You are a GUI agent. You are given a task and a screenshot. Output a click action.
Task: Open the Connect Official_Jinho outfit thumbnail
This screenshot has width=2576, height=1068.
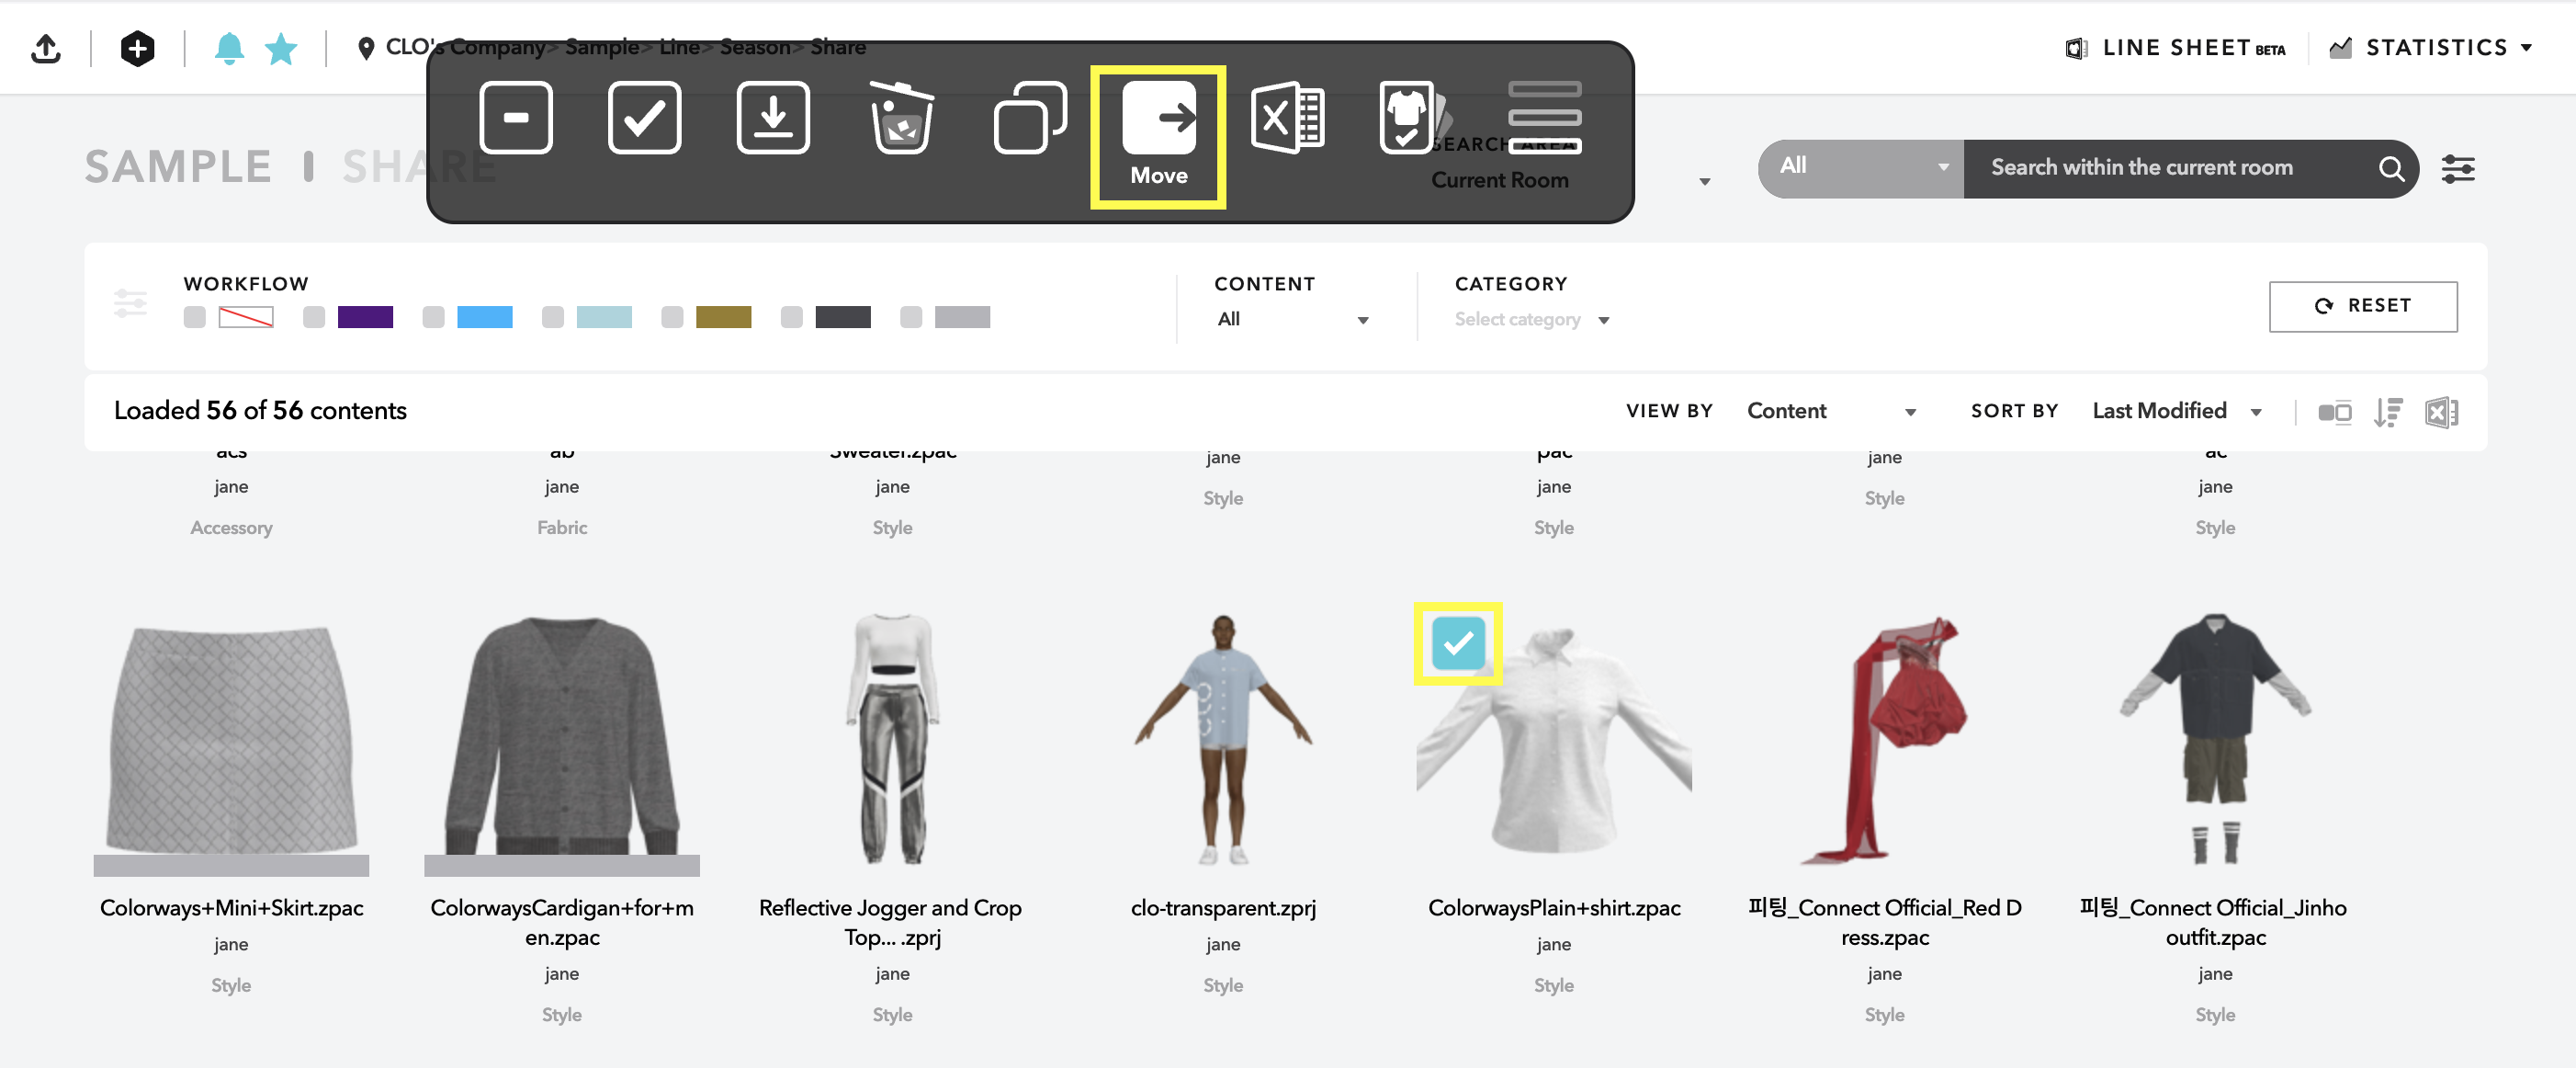(x=2215, y=741)
